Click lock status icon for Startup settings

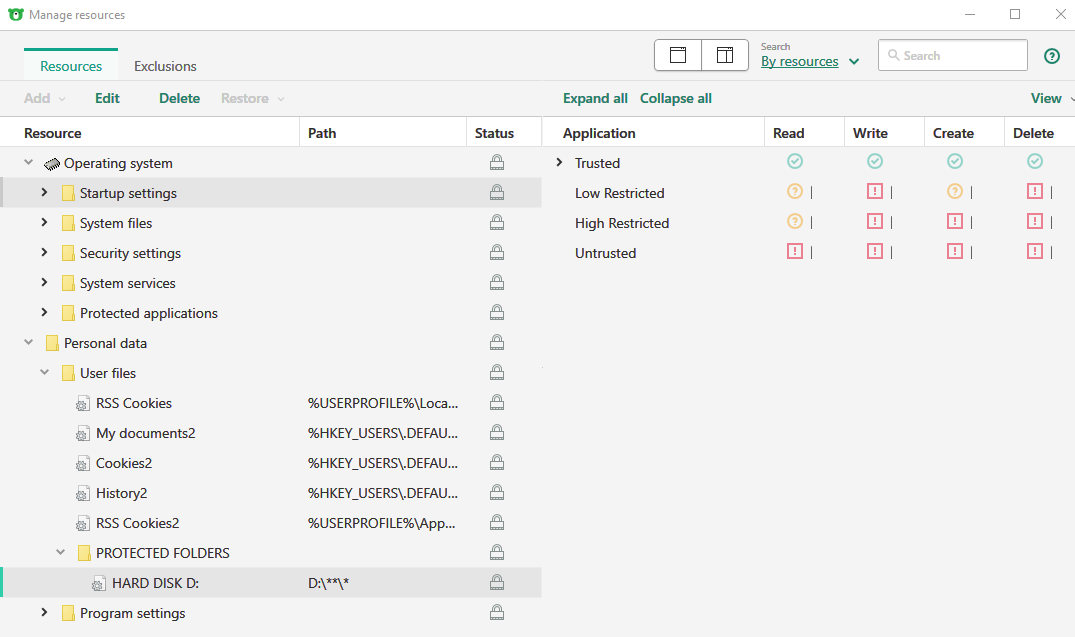(496, 193)
